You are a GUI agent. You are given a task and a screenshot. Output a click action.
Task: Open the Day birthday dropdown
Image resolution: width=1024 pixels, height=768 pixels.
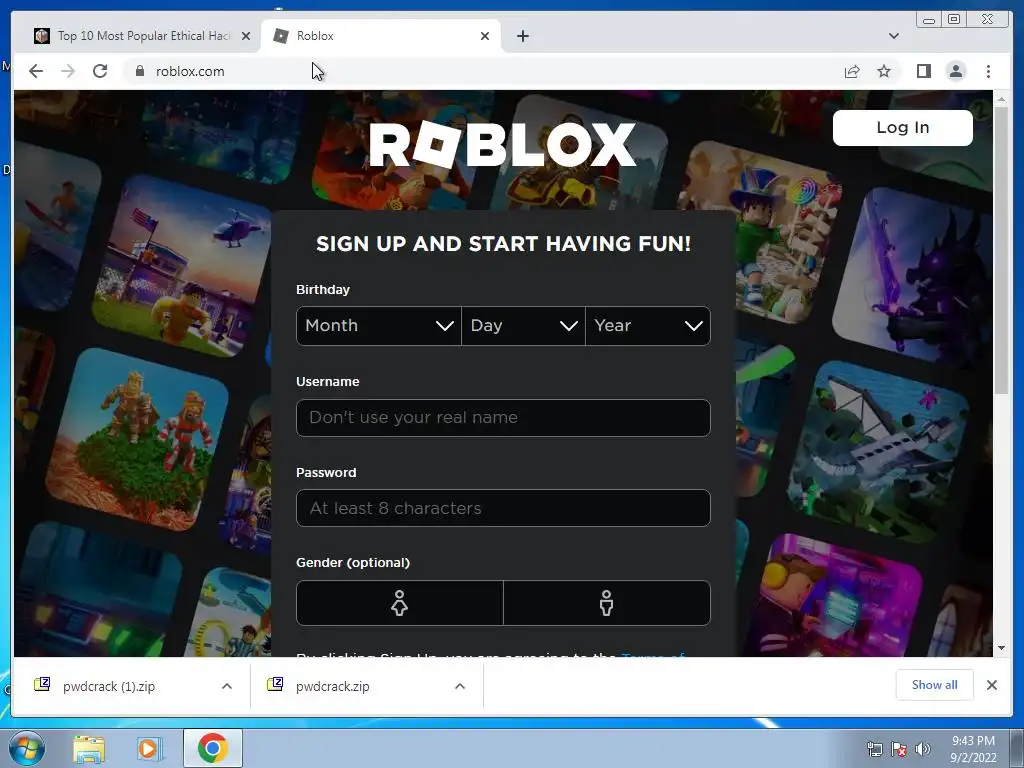(523, 326)
